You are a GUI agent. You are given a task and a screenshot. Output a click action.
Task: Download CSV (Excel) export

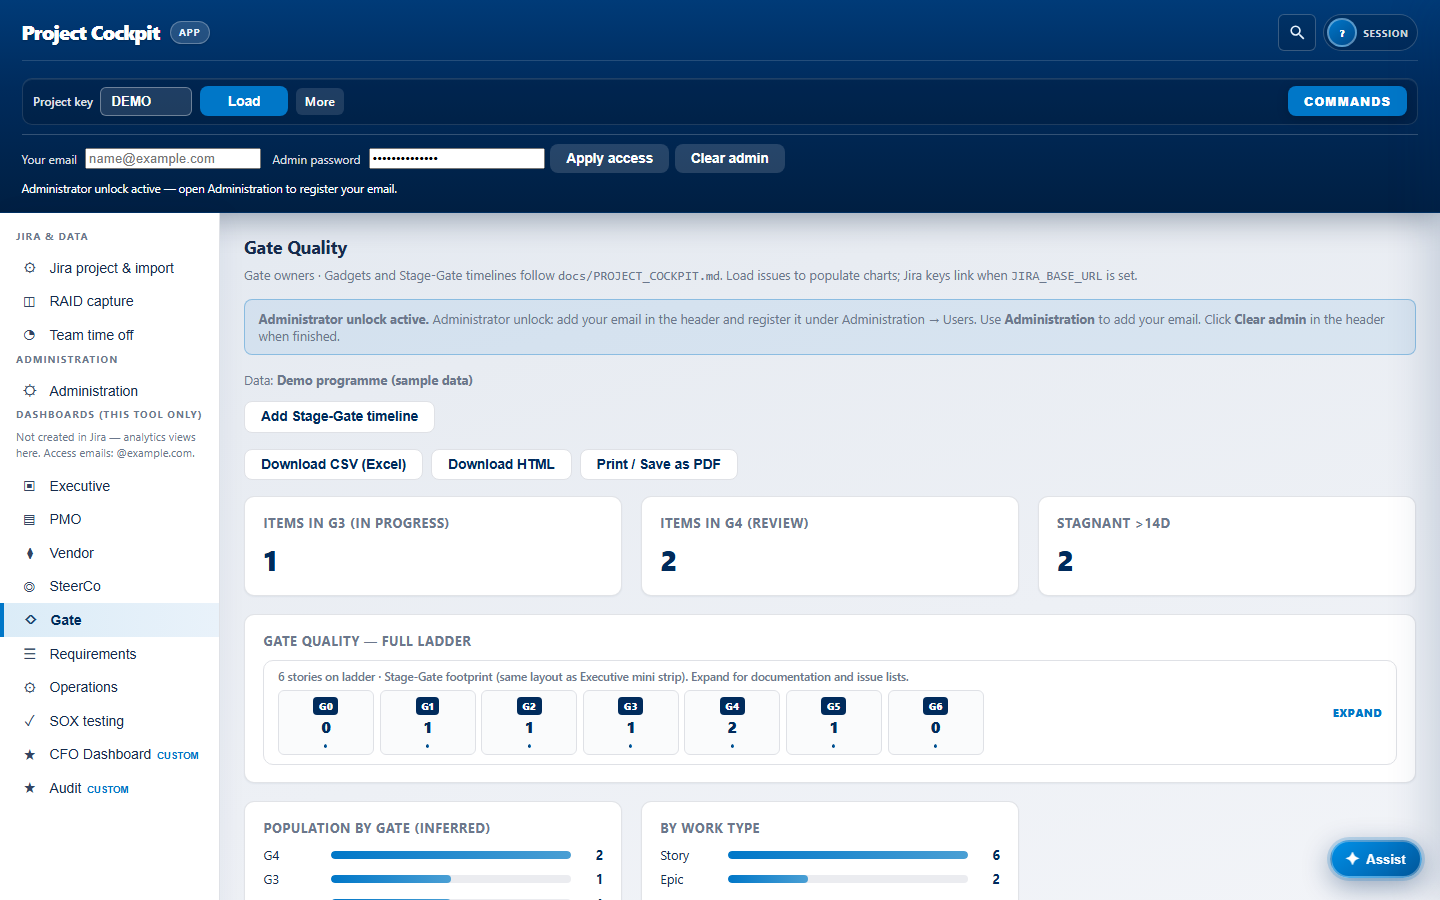pyautogui.click(x=334, y=464)
